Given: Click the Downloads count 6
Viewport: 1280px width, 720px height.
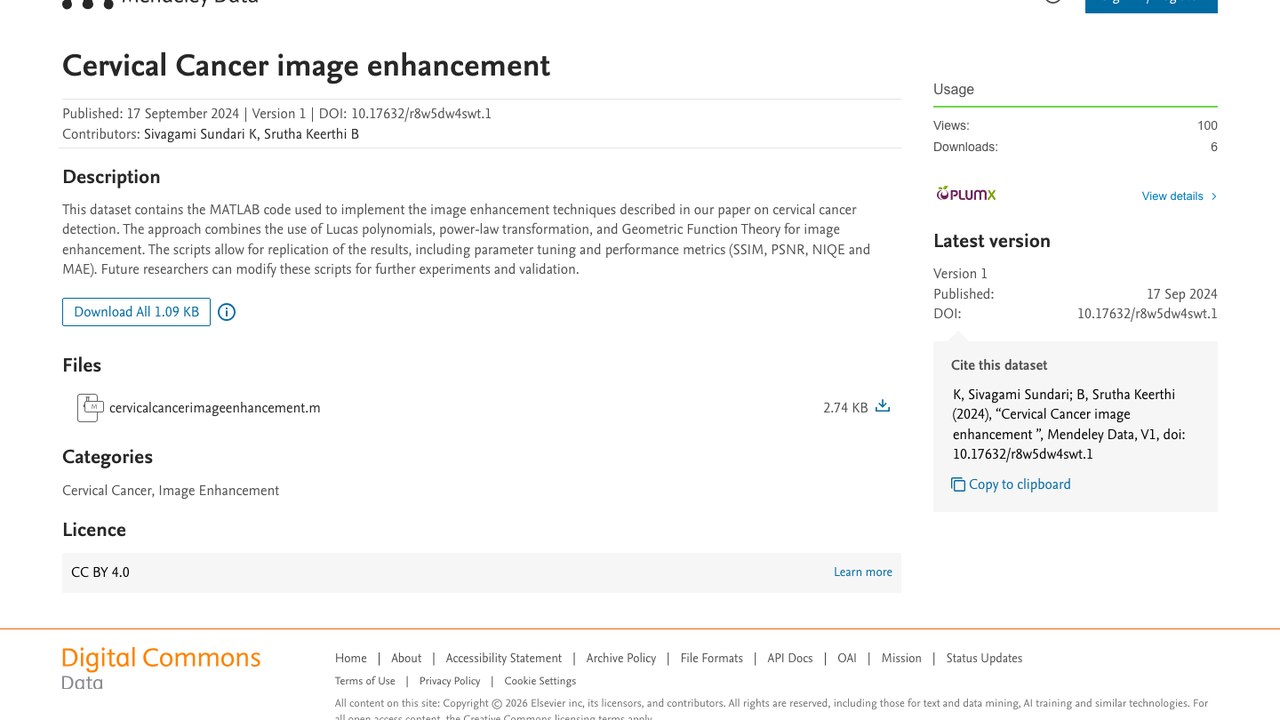Looking at the screenshot, I should pyautogui.click(x=1214, y=147).
